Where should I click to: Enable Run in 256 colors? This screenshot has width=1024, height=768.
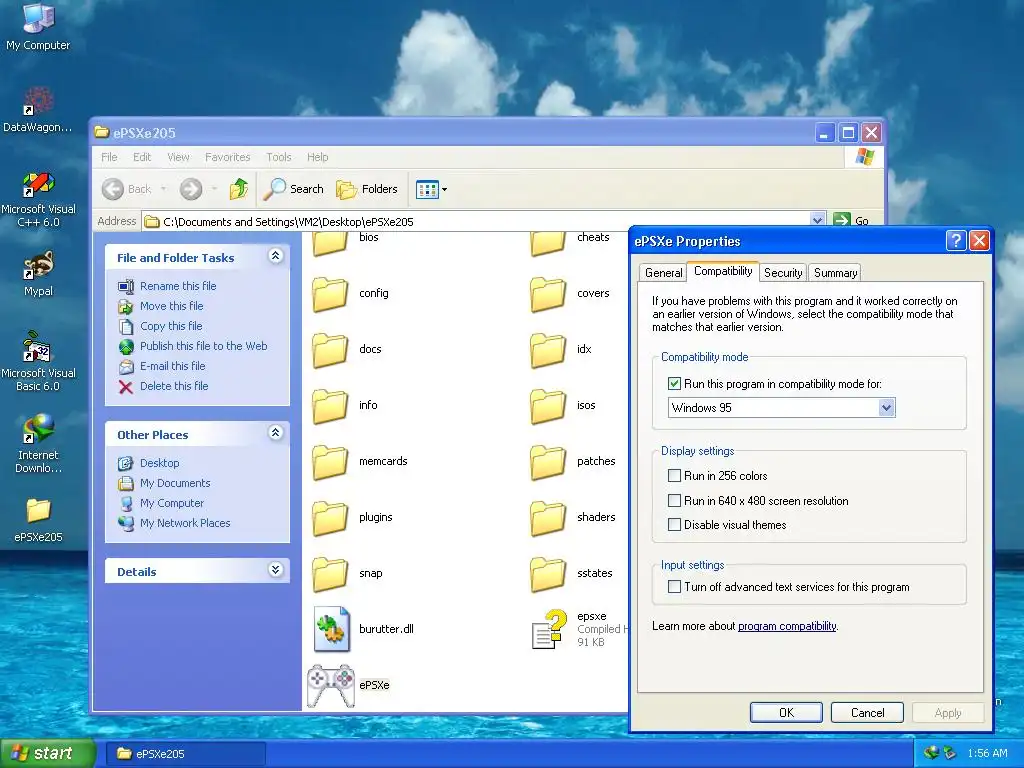tap(674, 475)
